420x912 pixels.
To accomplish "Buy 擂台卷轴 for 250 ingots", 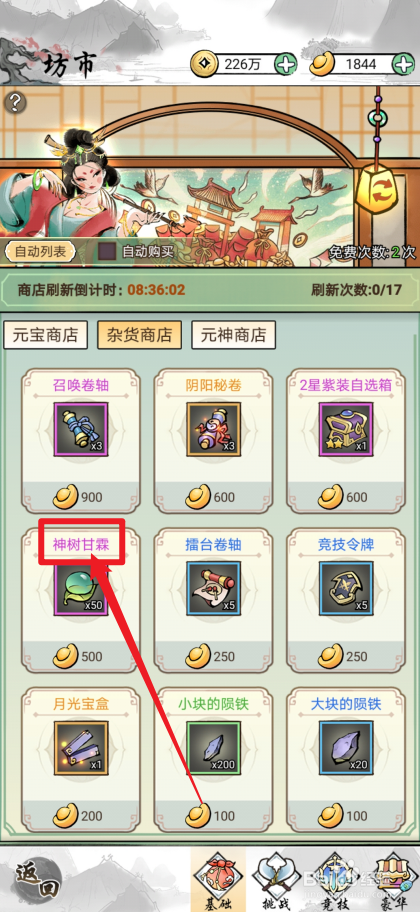I will (x=213, y=656).
